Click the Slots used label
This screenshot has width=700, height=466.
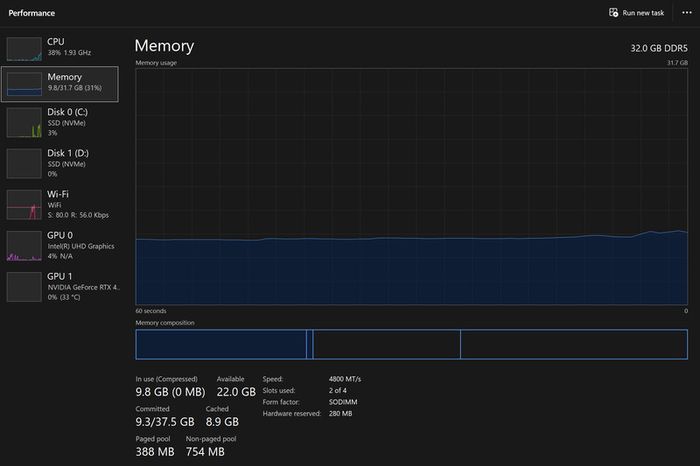click(279, 391)
